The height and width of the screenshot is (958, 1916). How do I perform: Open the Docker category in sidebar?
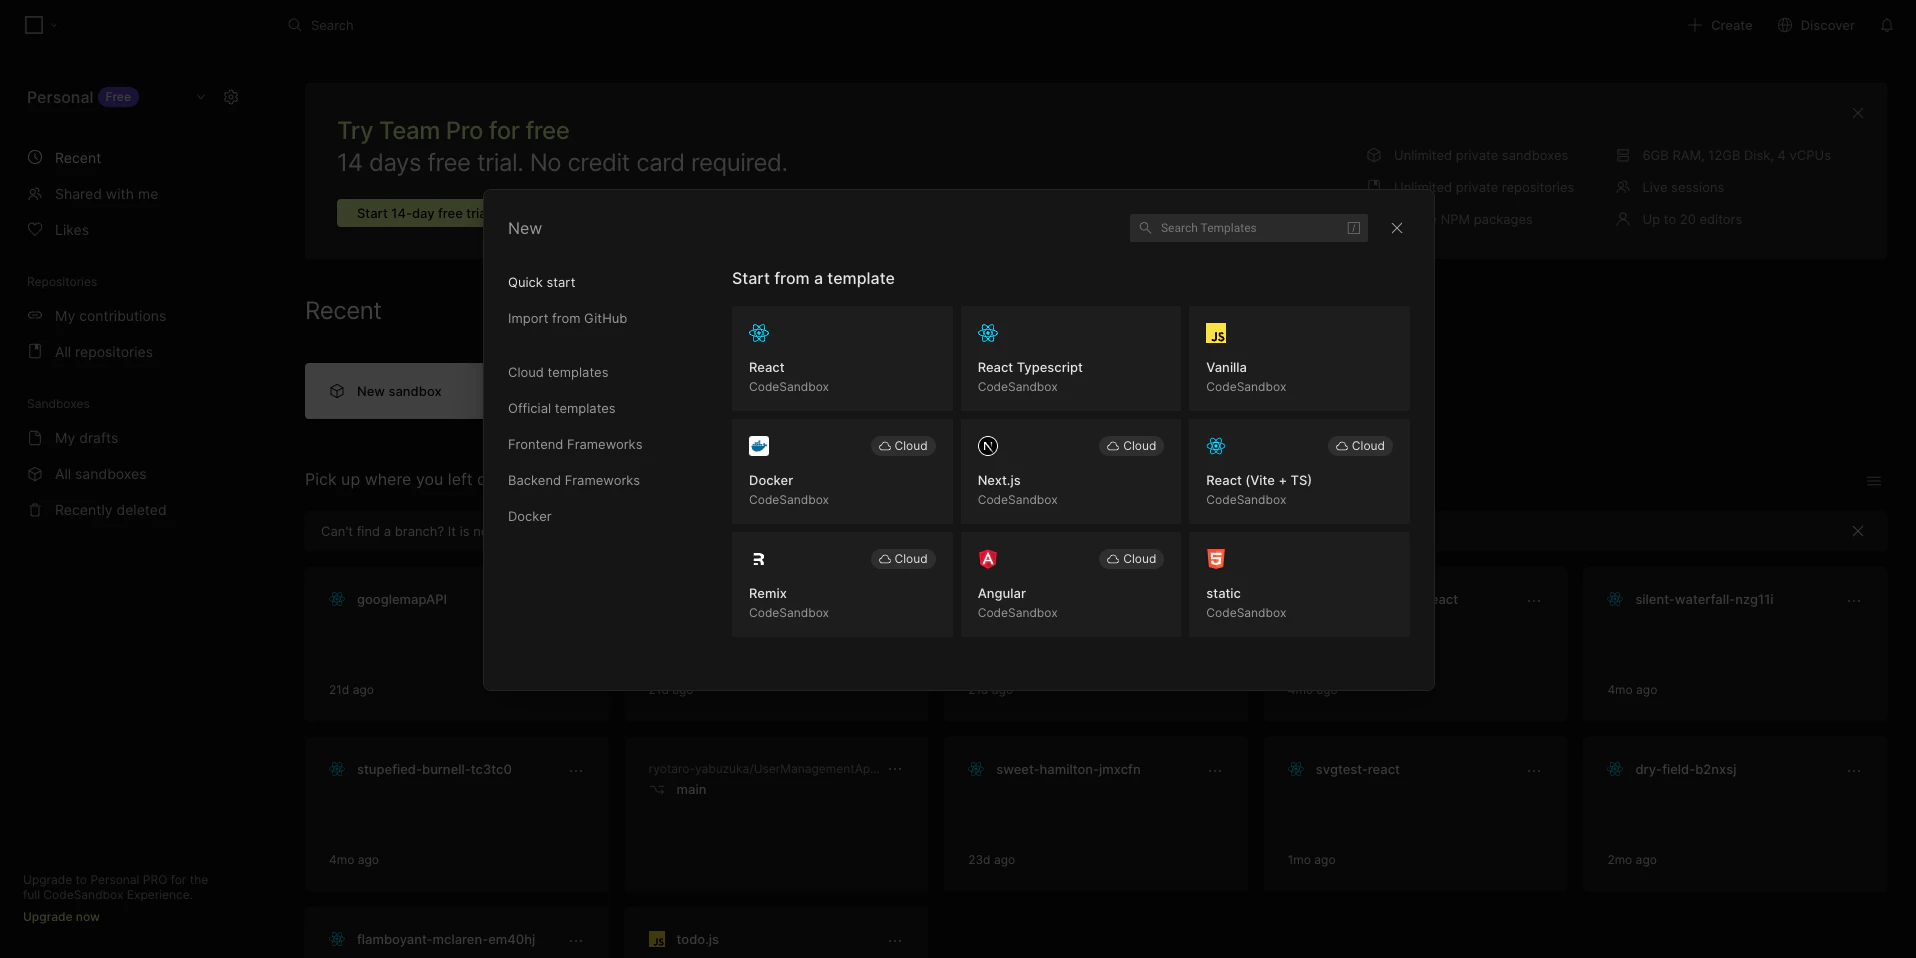coord(530,517)
